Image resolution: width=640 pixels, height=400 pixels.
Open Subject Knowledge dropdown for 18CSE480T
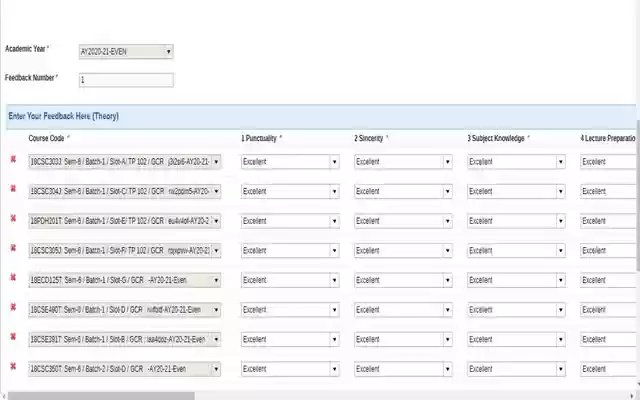(x=516, y=310)
